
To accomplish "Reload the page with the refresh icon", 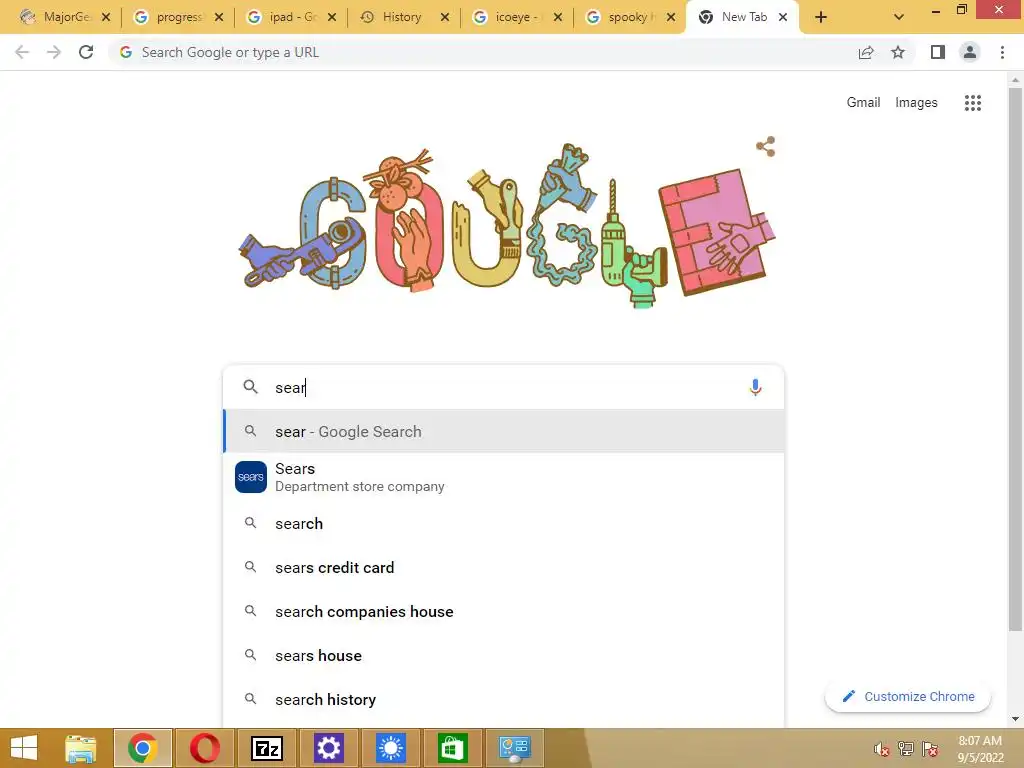I will coord(86,52).
